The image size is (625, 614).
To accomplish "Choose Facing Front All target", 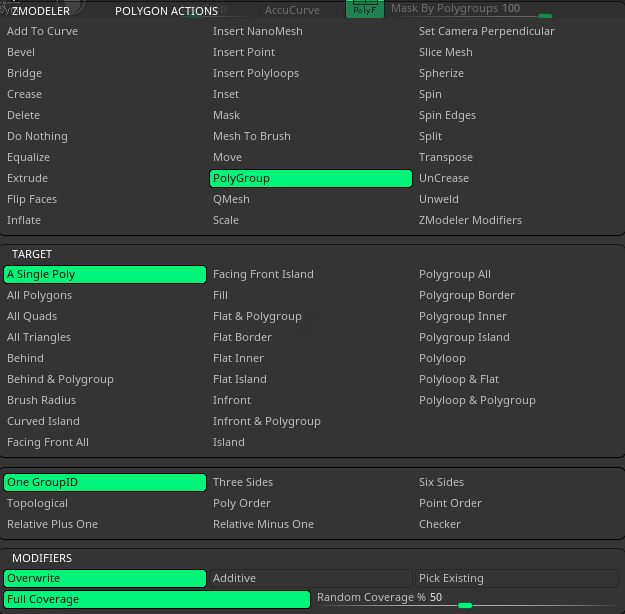I will pos(48,442).
